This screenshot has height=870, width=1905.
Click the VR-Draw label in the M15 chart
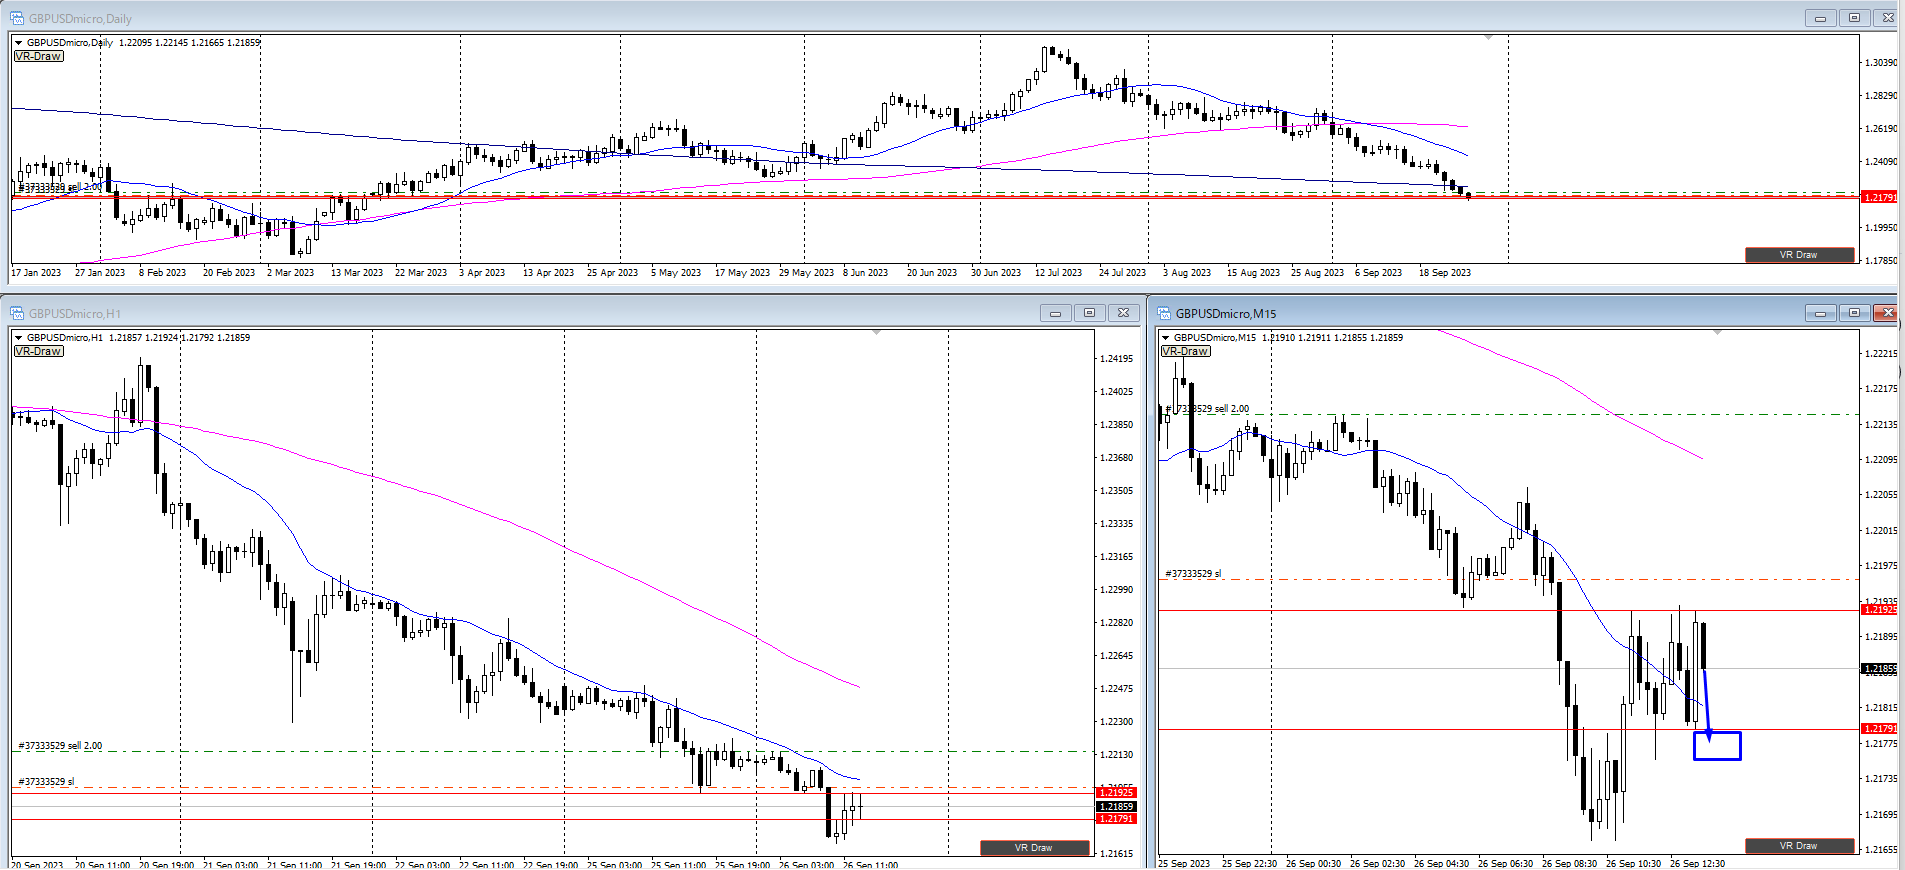[x=1186, y=351]
